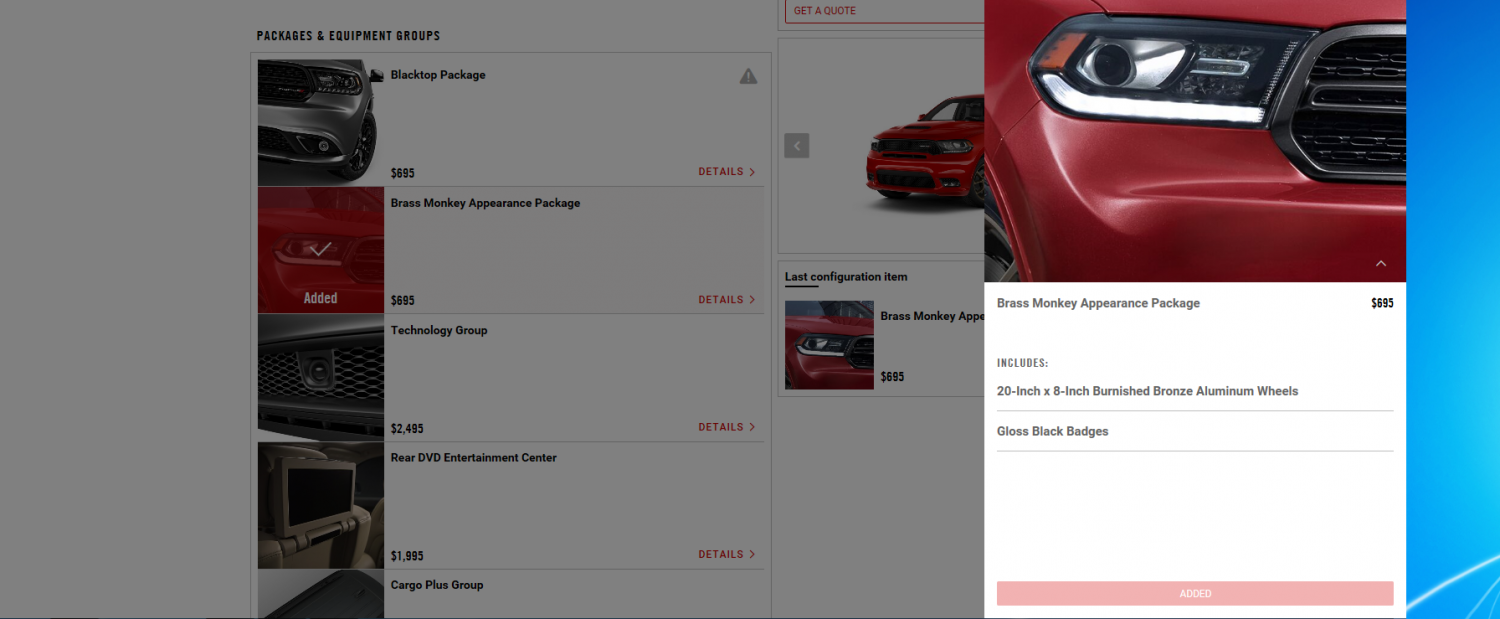Image resolution: width=1500 pixels, height=619 pixels.
Task: Select the Rear DVD Entertainment Center thumbnail
Action: coord(321,506)
